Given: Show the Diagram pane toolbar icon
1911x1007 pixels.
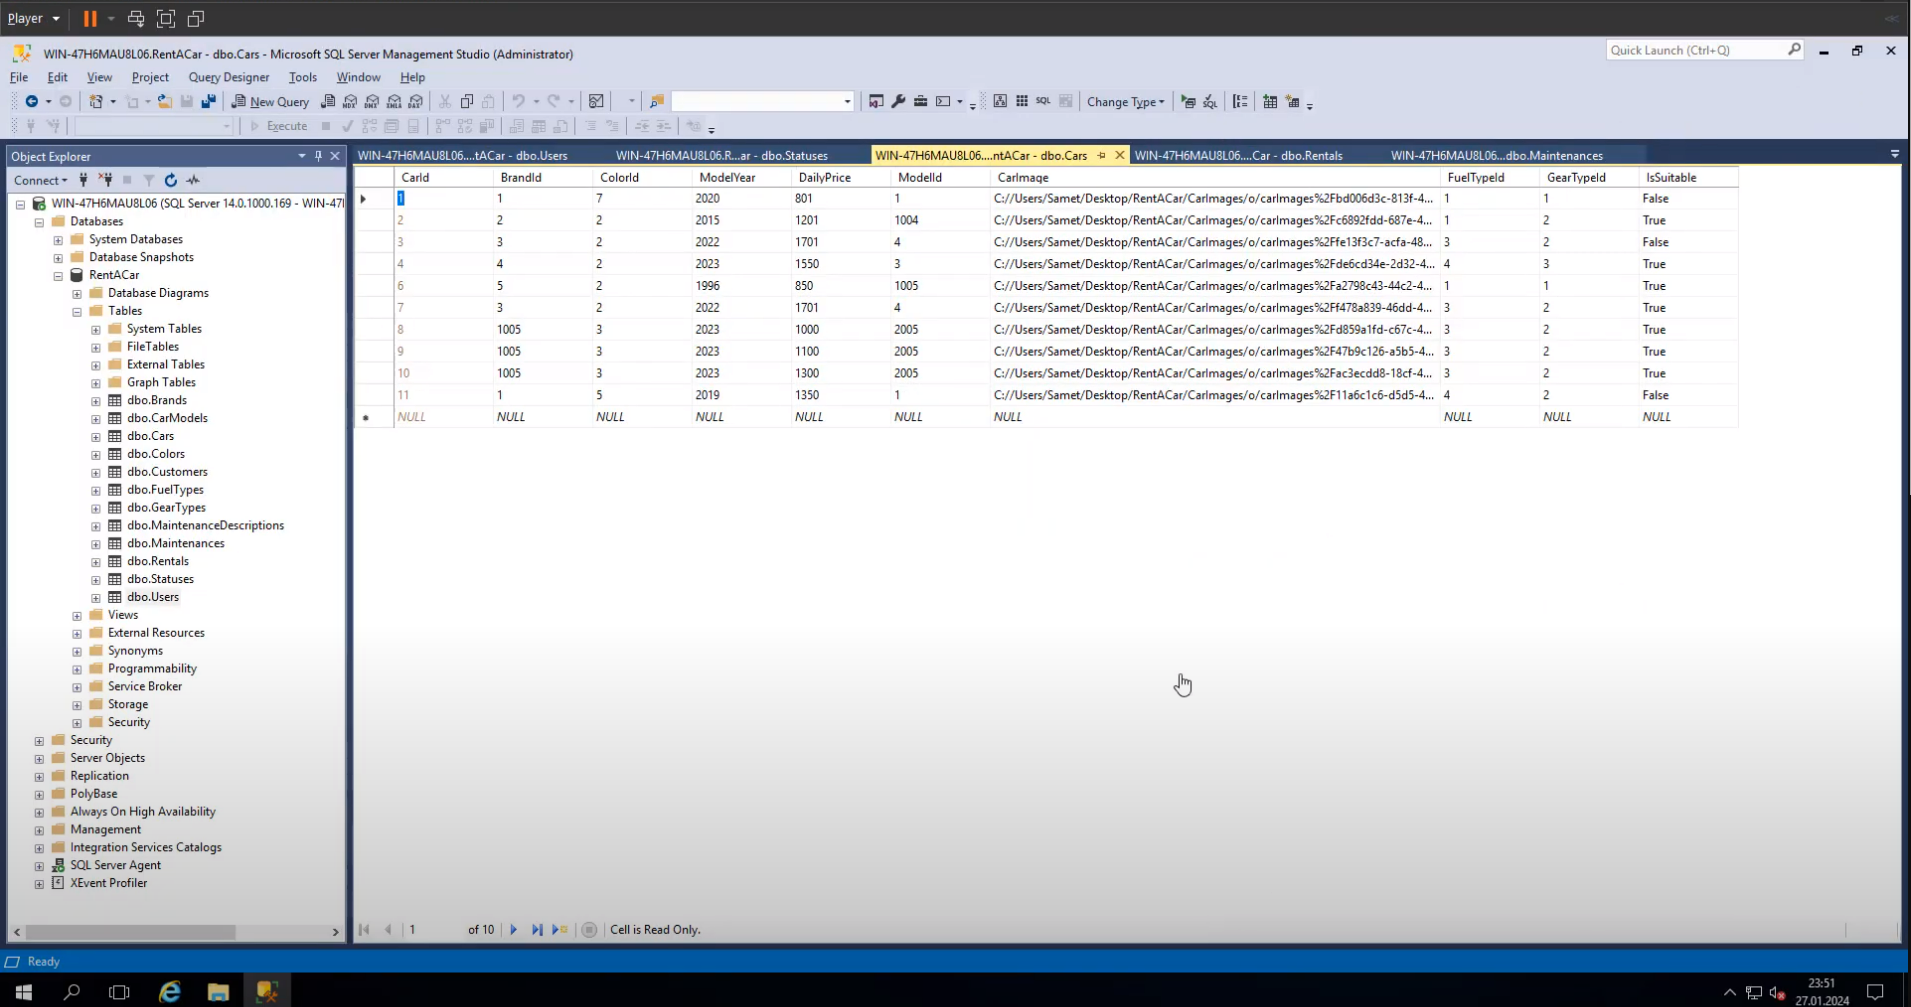Looking at the screenshot, I should [1000, 101].
